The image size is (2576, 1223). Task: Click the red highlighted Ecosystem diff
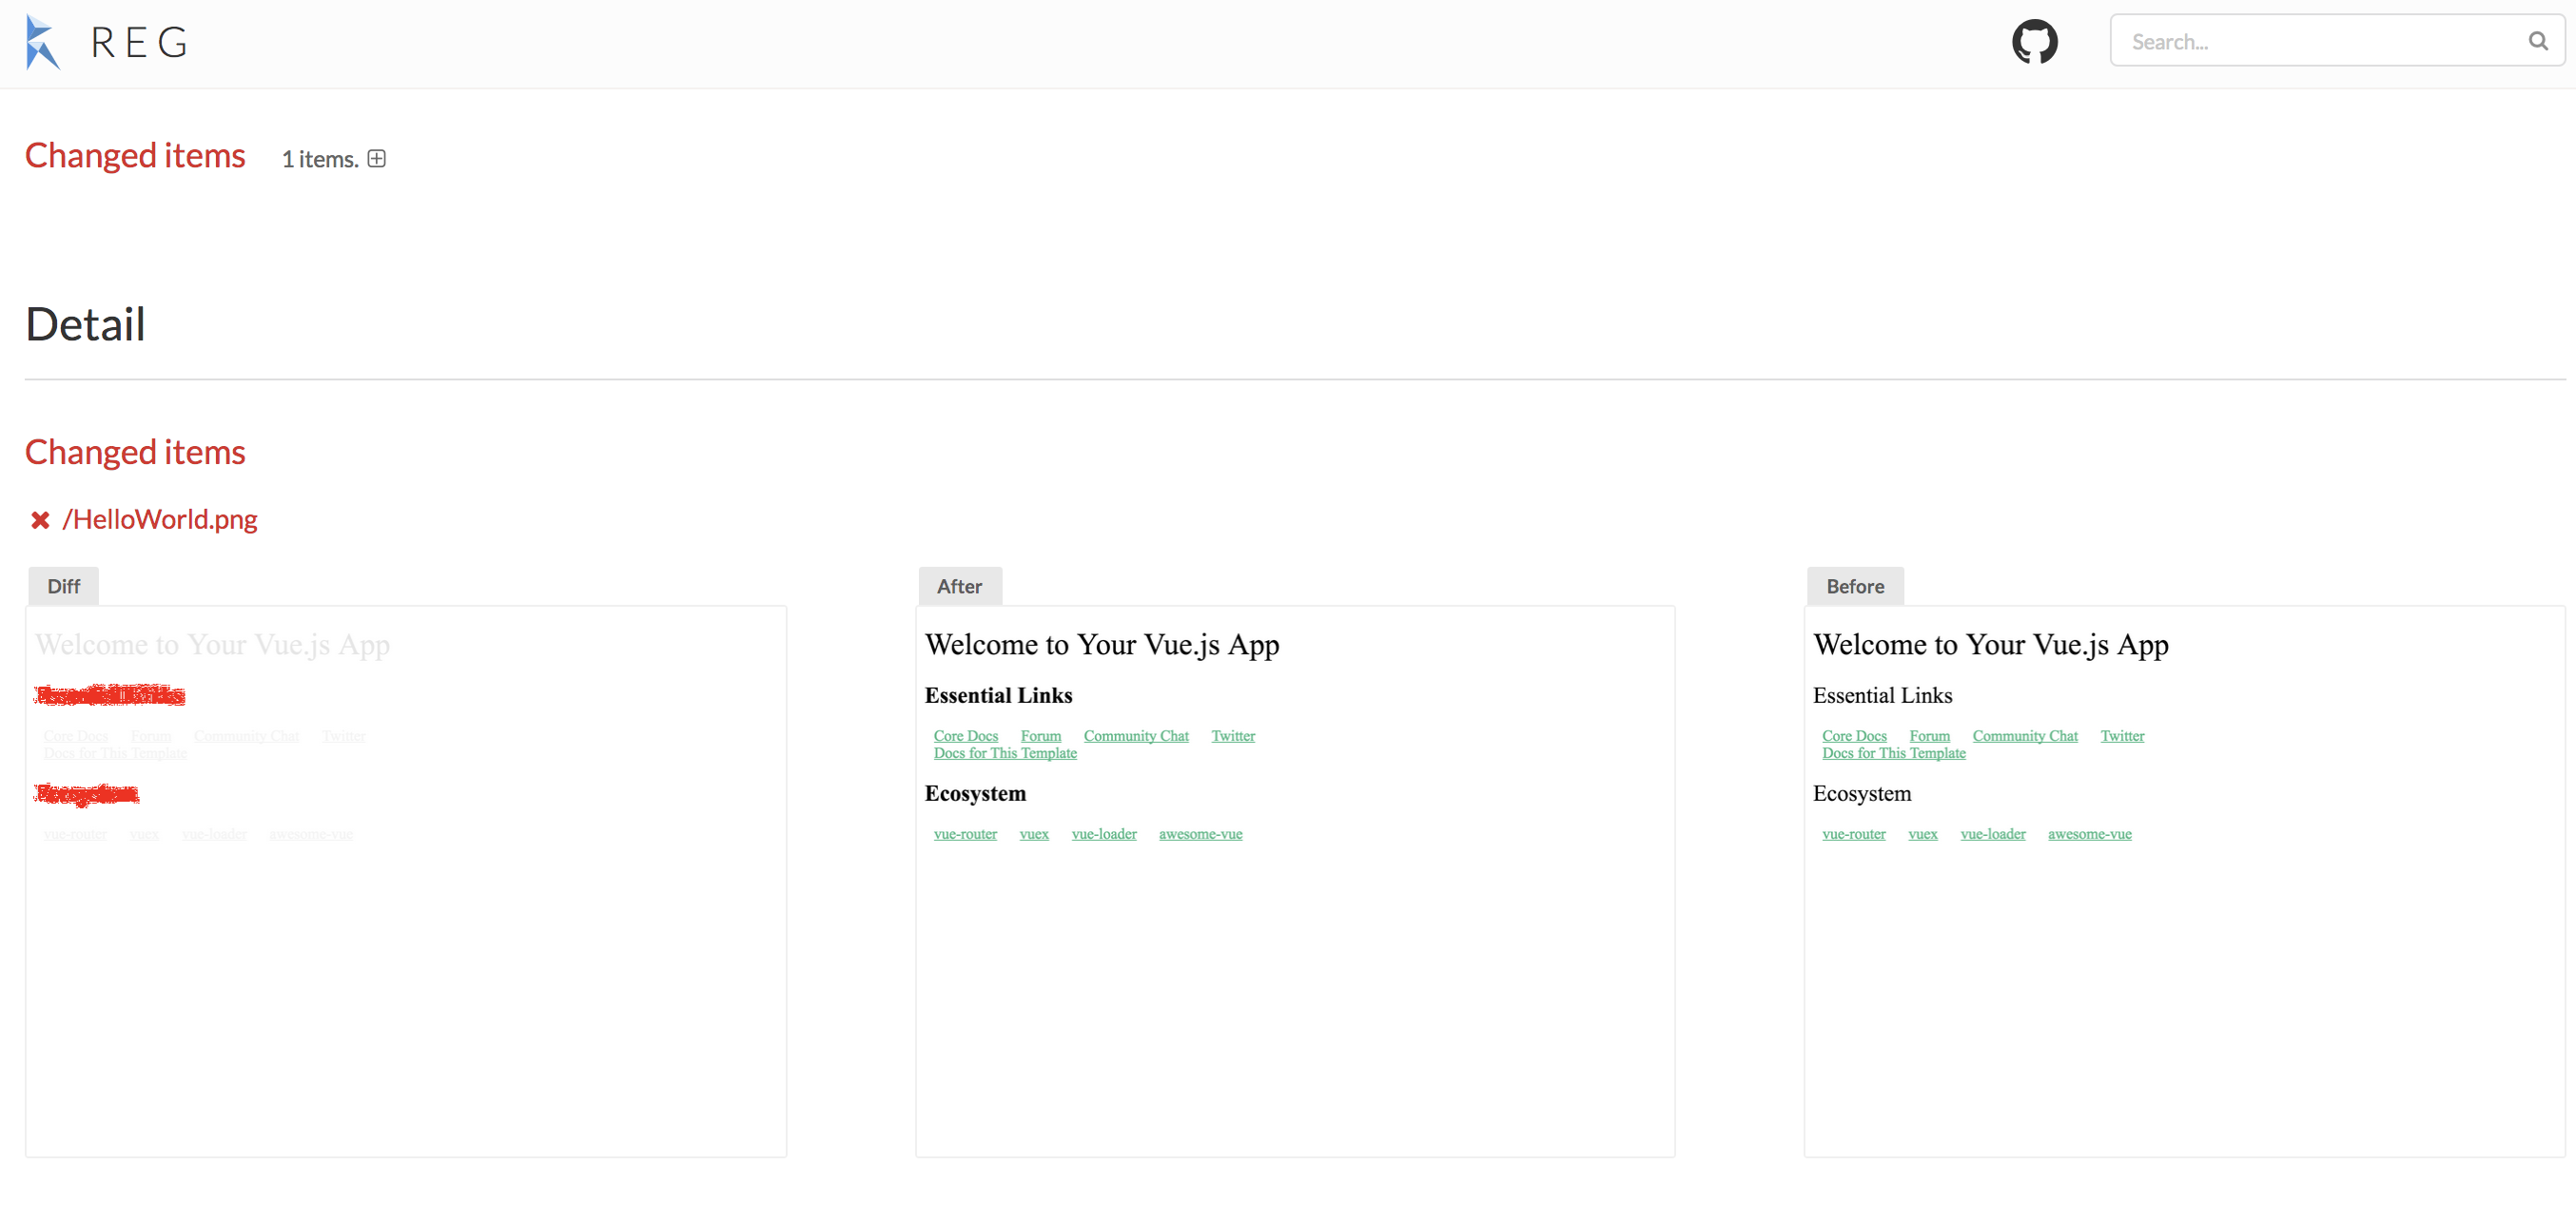point(86,794)
